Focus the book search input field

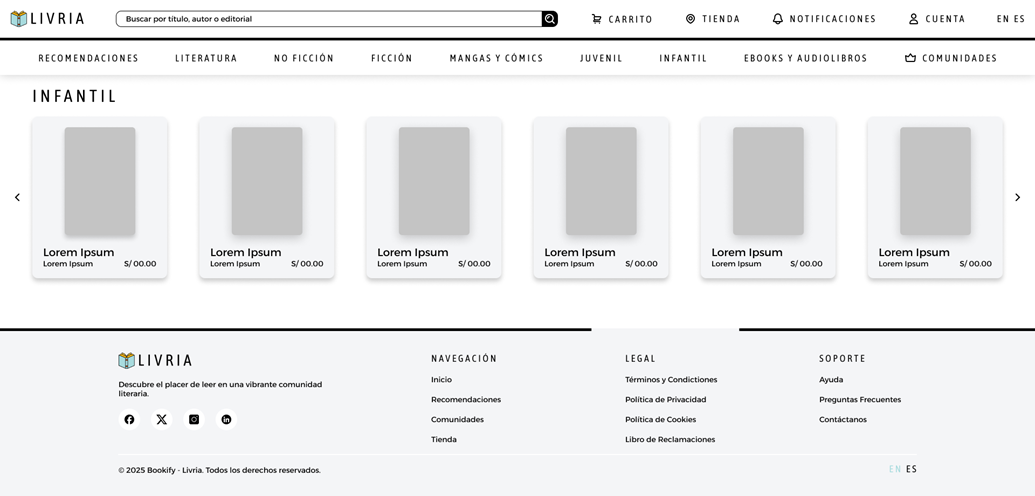[x=329, y=19]
